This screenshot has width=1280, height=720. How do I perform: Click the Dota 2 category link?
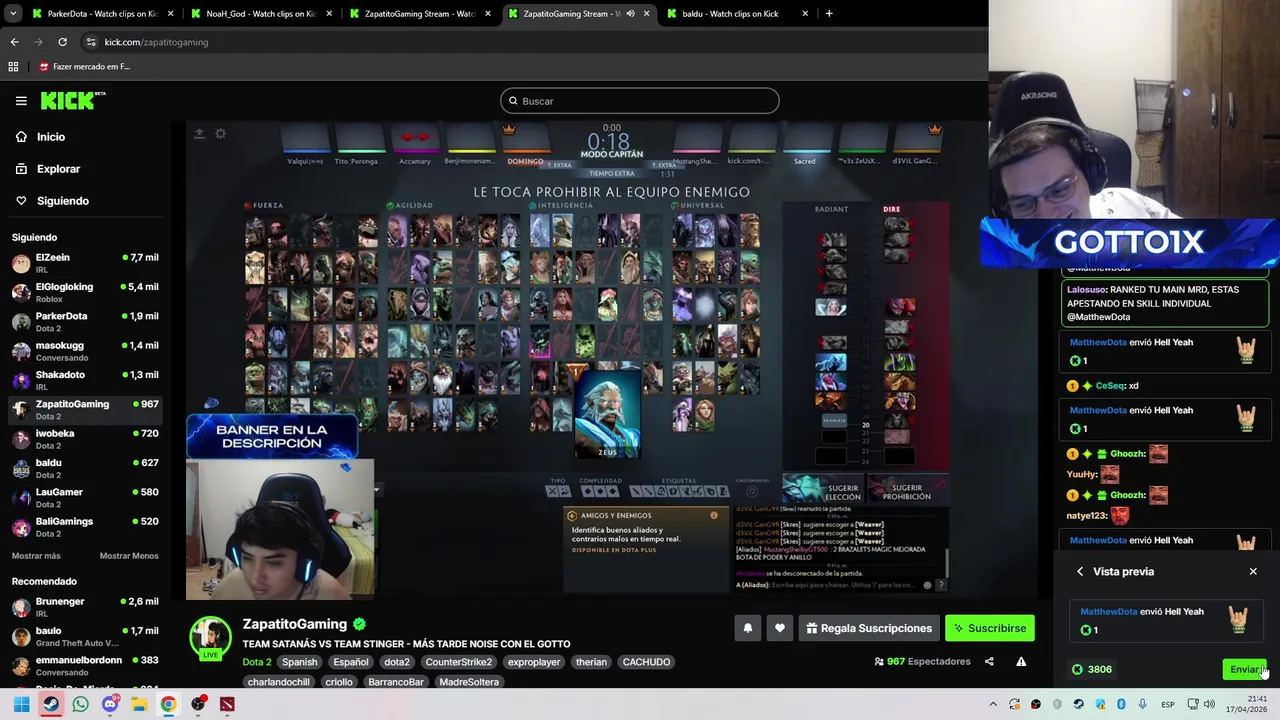click(x=256, y=662)
